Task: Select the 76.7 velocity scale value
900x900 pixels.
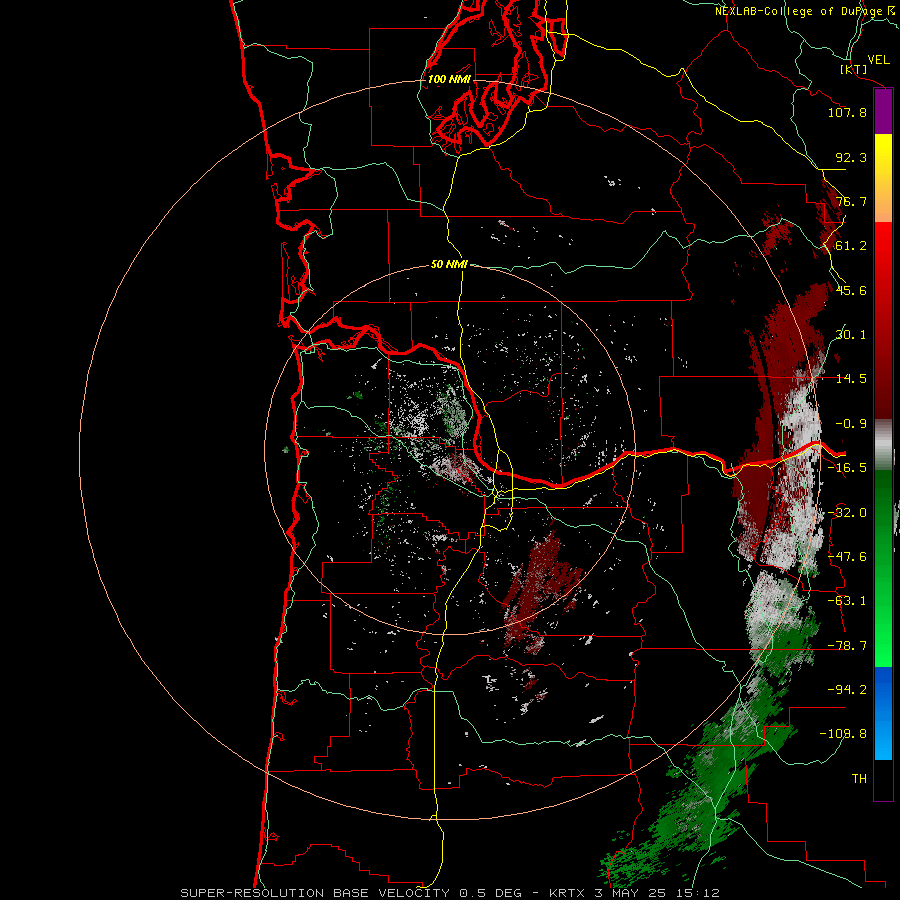Action: click(x=851, y=201)
